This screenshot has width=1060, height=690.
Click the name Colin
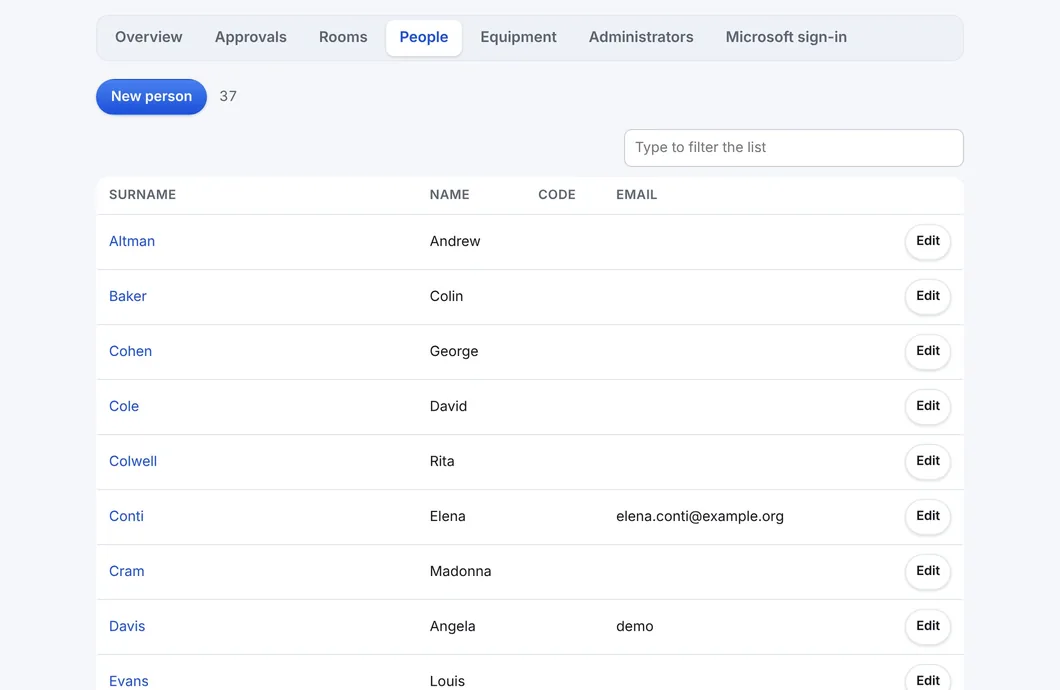(x=446, y=296)
